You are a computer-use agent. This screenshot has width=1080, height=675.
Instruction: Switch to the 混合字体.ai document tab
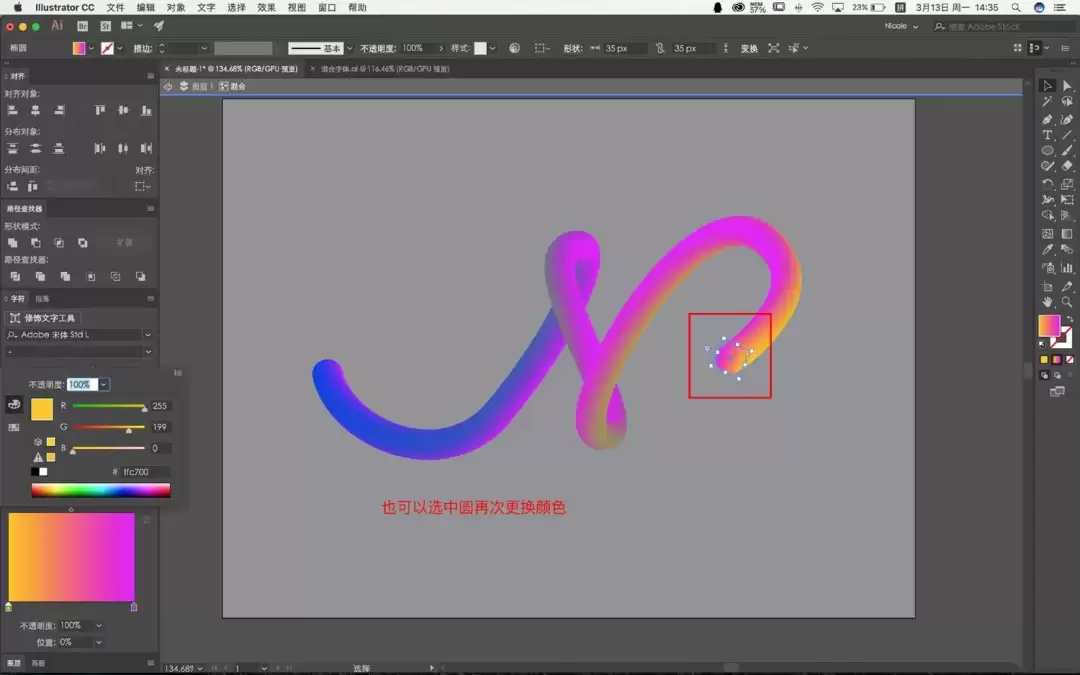pos(384,69)
